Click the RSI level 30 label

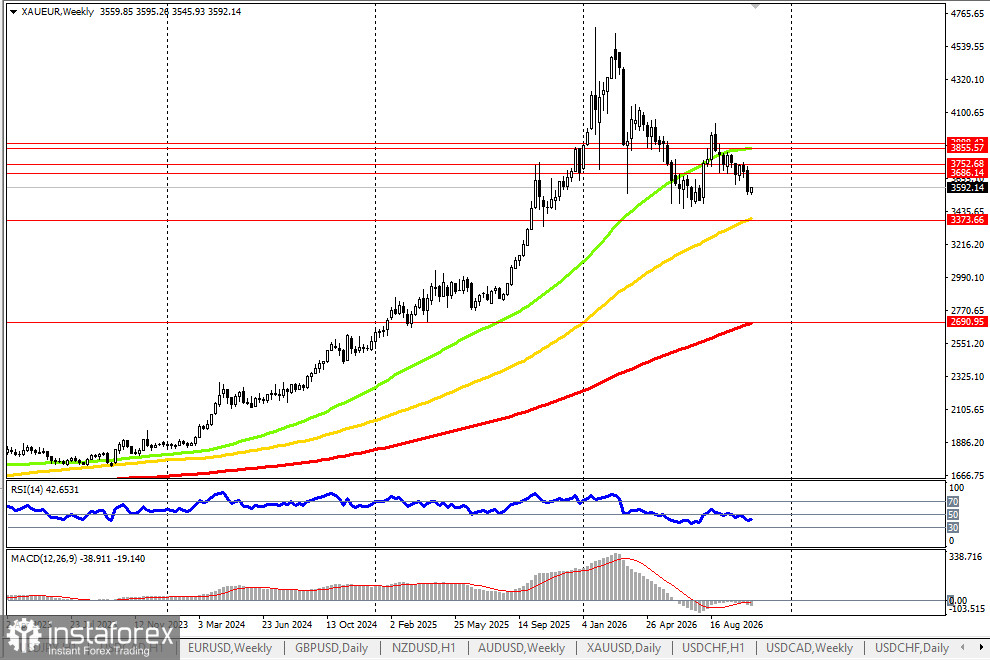tap(953, 528)
